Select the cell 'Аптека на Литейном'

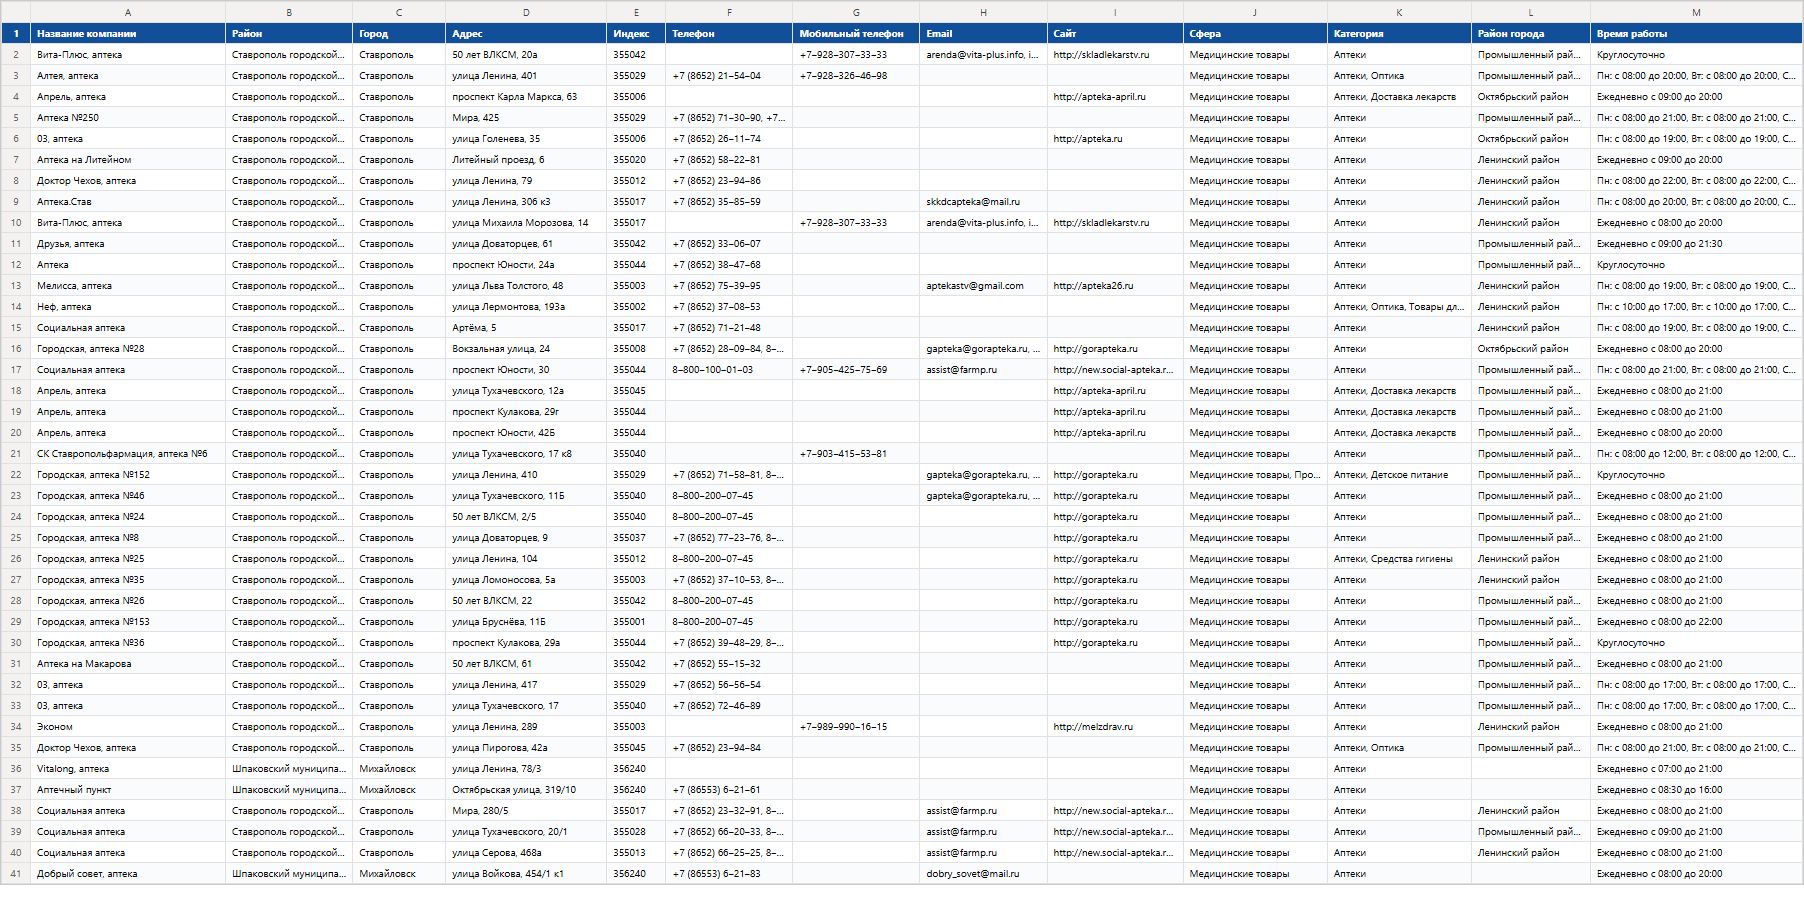128,160
